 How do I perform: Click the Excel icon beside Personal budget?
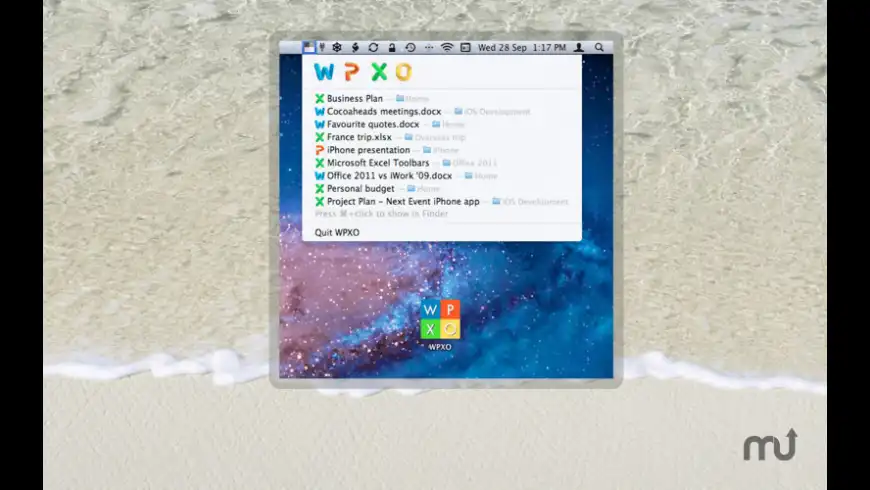point(320,189)
